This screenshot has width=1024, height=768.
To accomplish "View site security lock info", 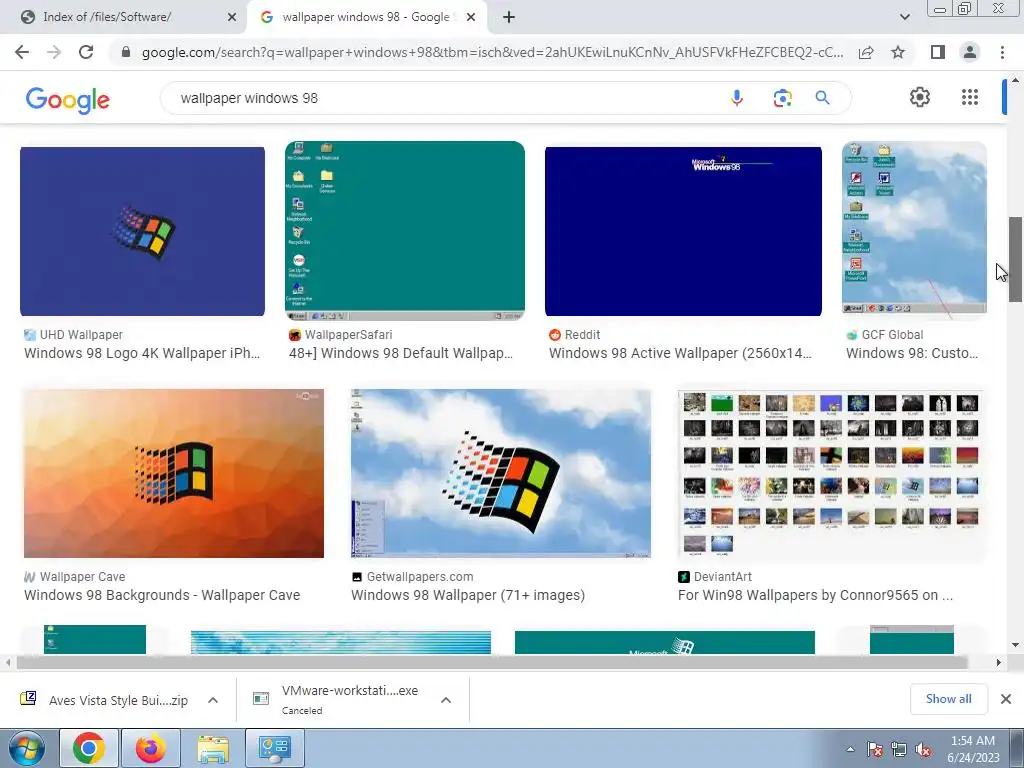I will click(126, 52).
